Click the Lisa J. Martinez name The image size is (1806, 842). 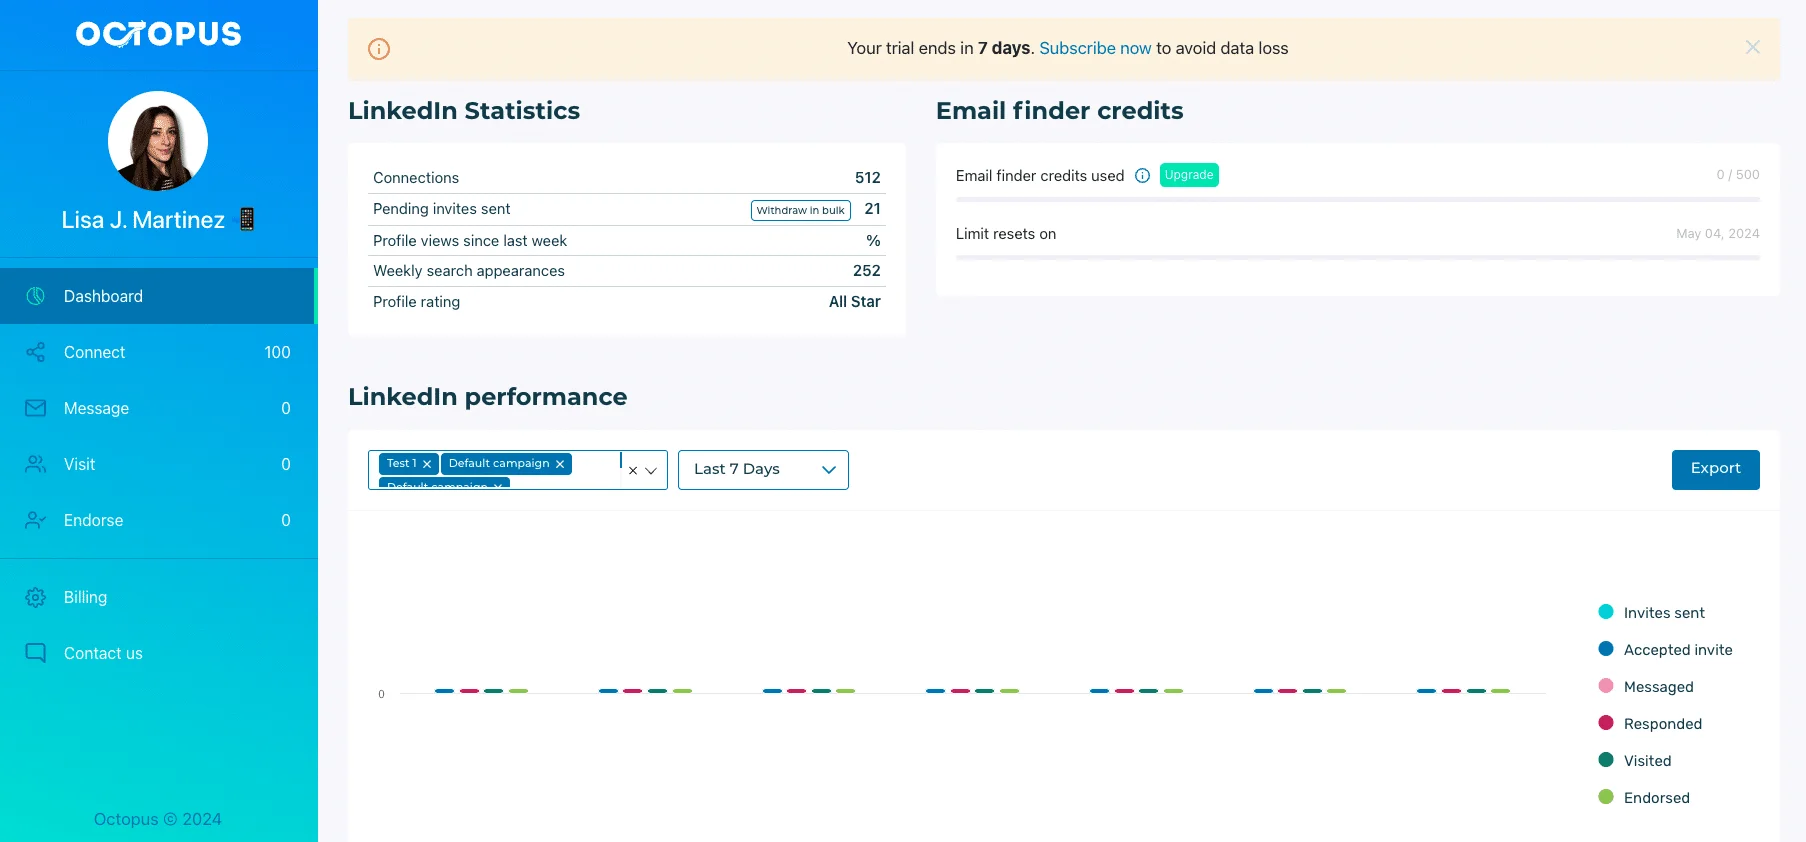(x=143, y=220)
